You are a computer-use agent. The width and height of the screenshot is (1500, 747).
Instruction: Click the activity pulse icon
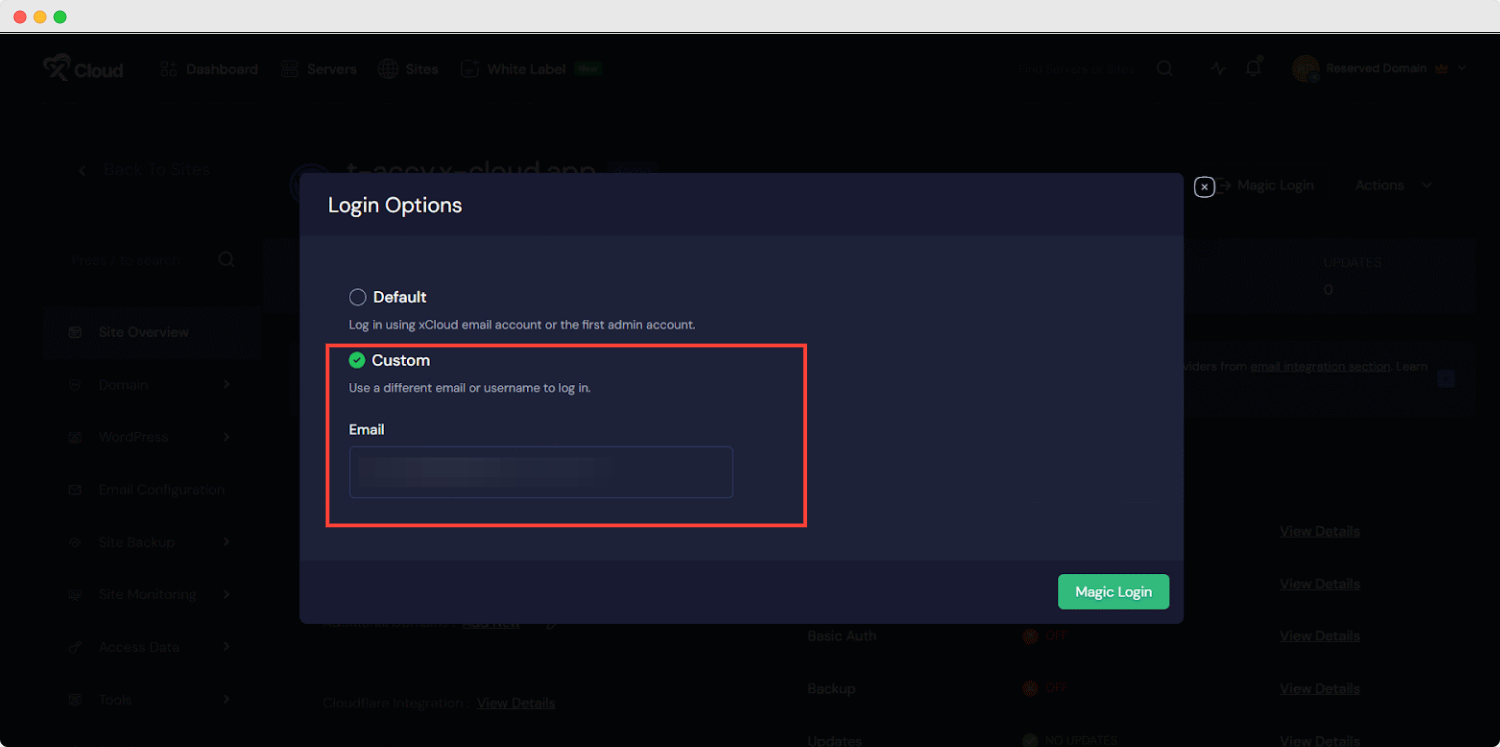pyautogui.click(x=1217, y=69)
